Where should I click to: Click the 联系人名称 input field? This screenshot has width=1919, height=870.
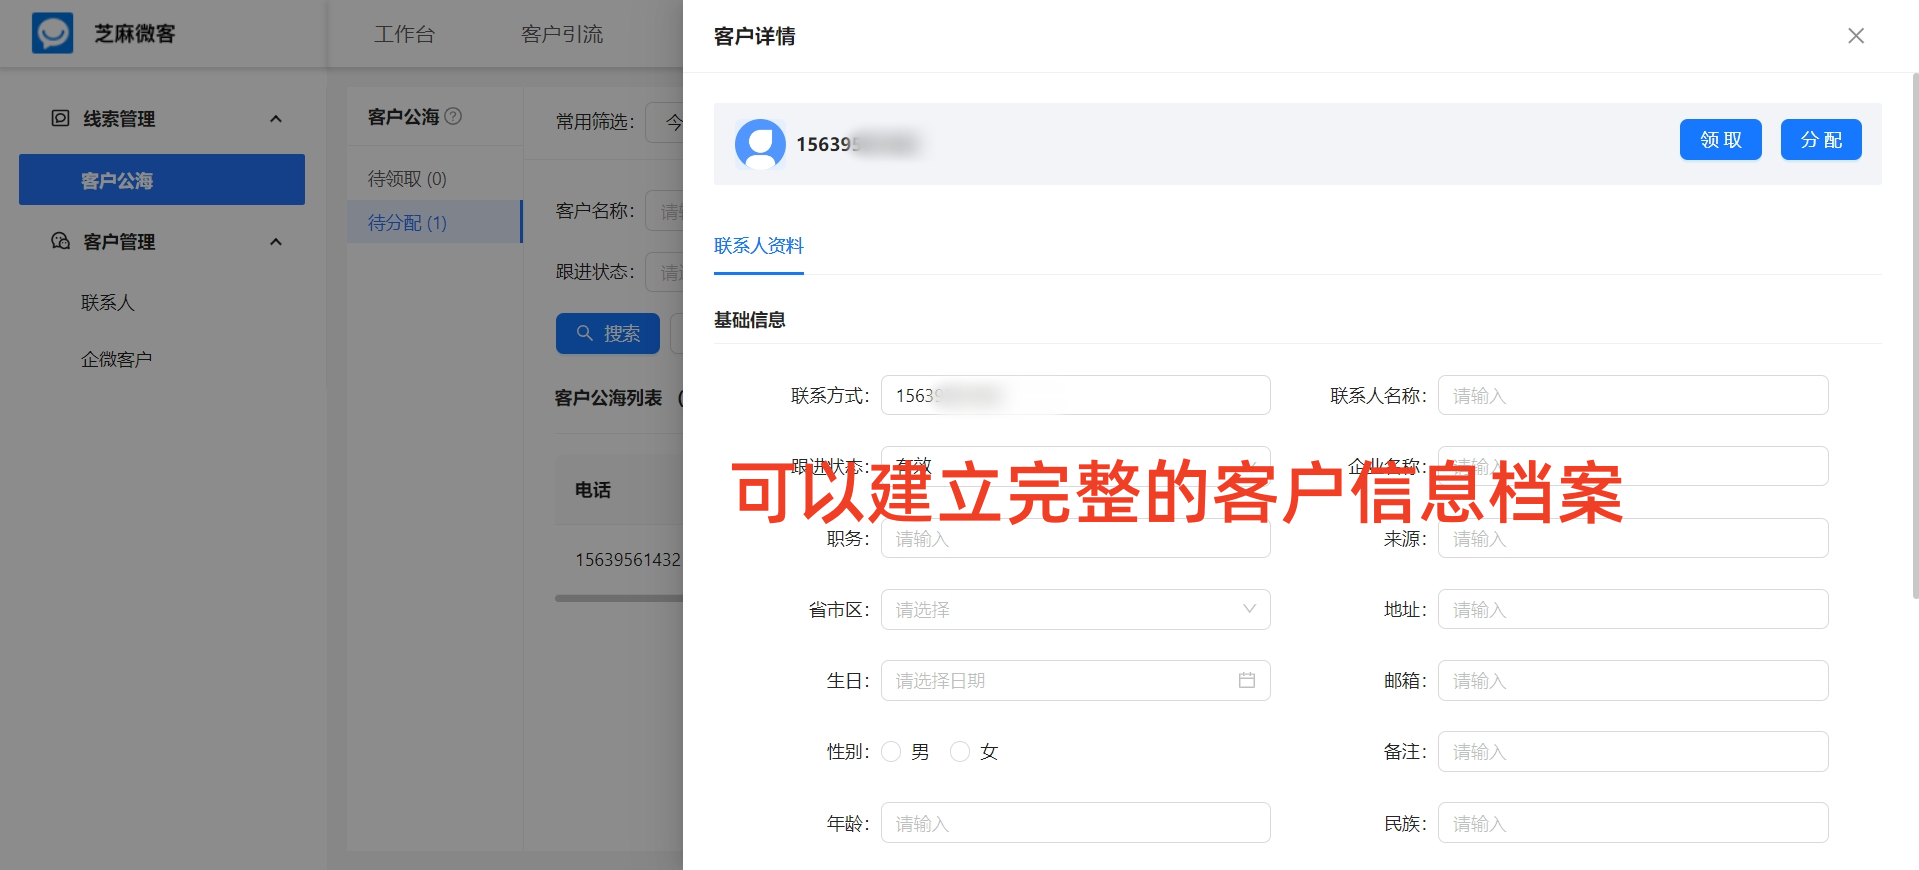[x=1633, y=395]
